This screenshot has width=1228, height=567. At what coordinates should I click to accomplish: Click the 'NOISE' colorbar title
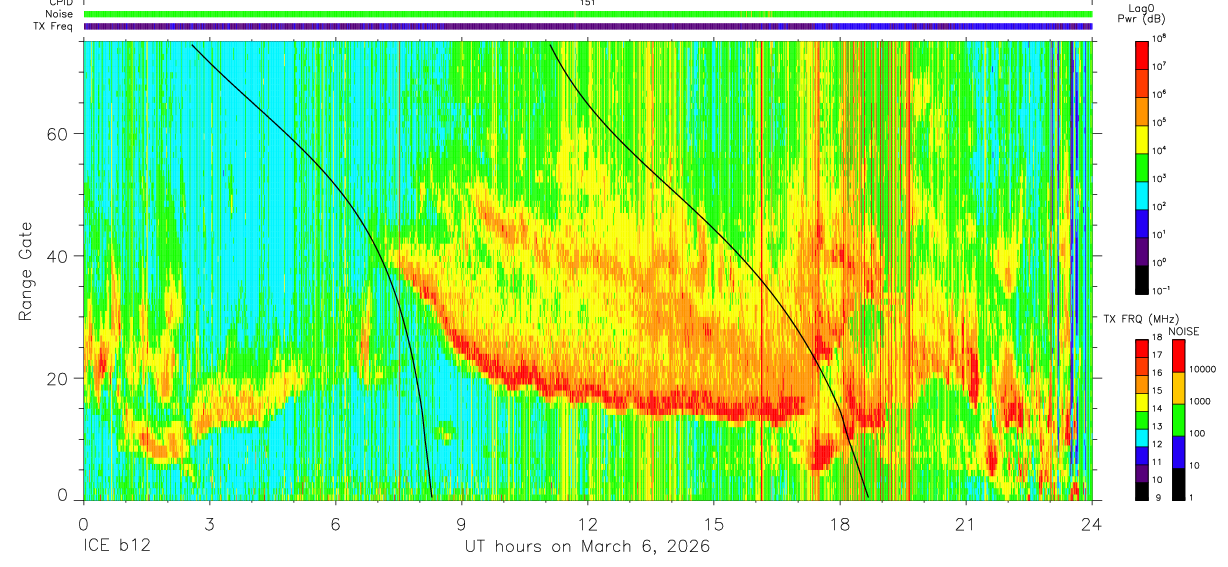click(1183, 331)
